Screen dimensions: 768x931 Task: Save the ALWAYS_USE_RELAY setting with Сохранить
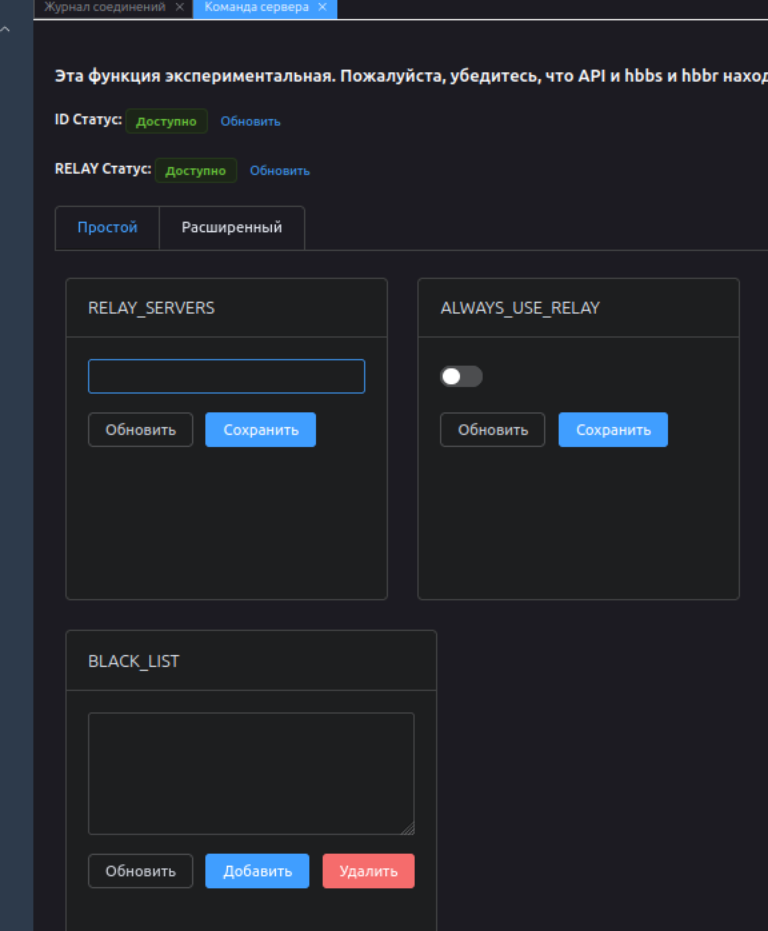point(613,430)
